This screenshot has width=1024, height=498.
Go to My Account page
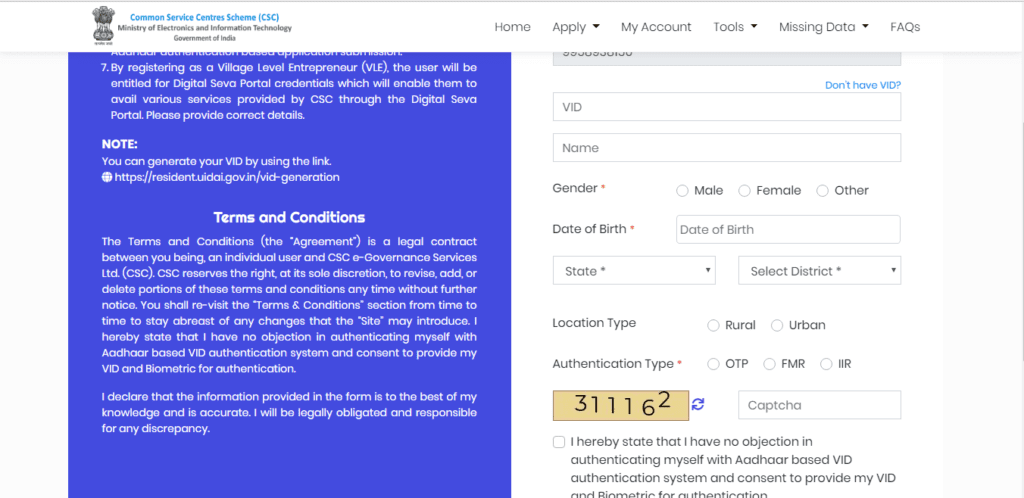pyautogui.click(x=656, y=27)
